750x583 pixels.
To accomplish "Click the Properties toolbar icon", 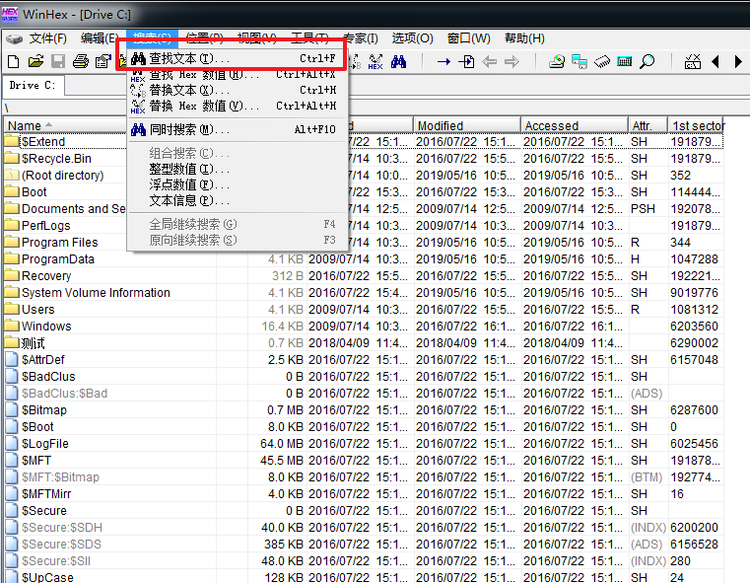I will point(103,62).
